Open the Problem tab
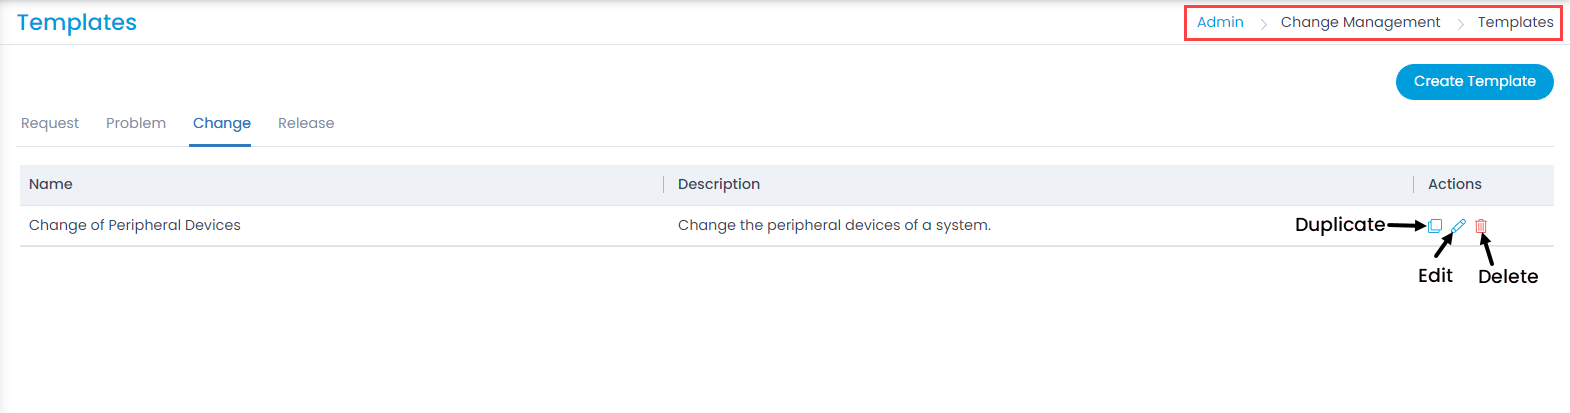1570x413 pixels. 136,123
